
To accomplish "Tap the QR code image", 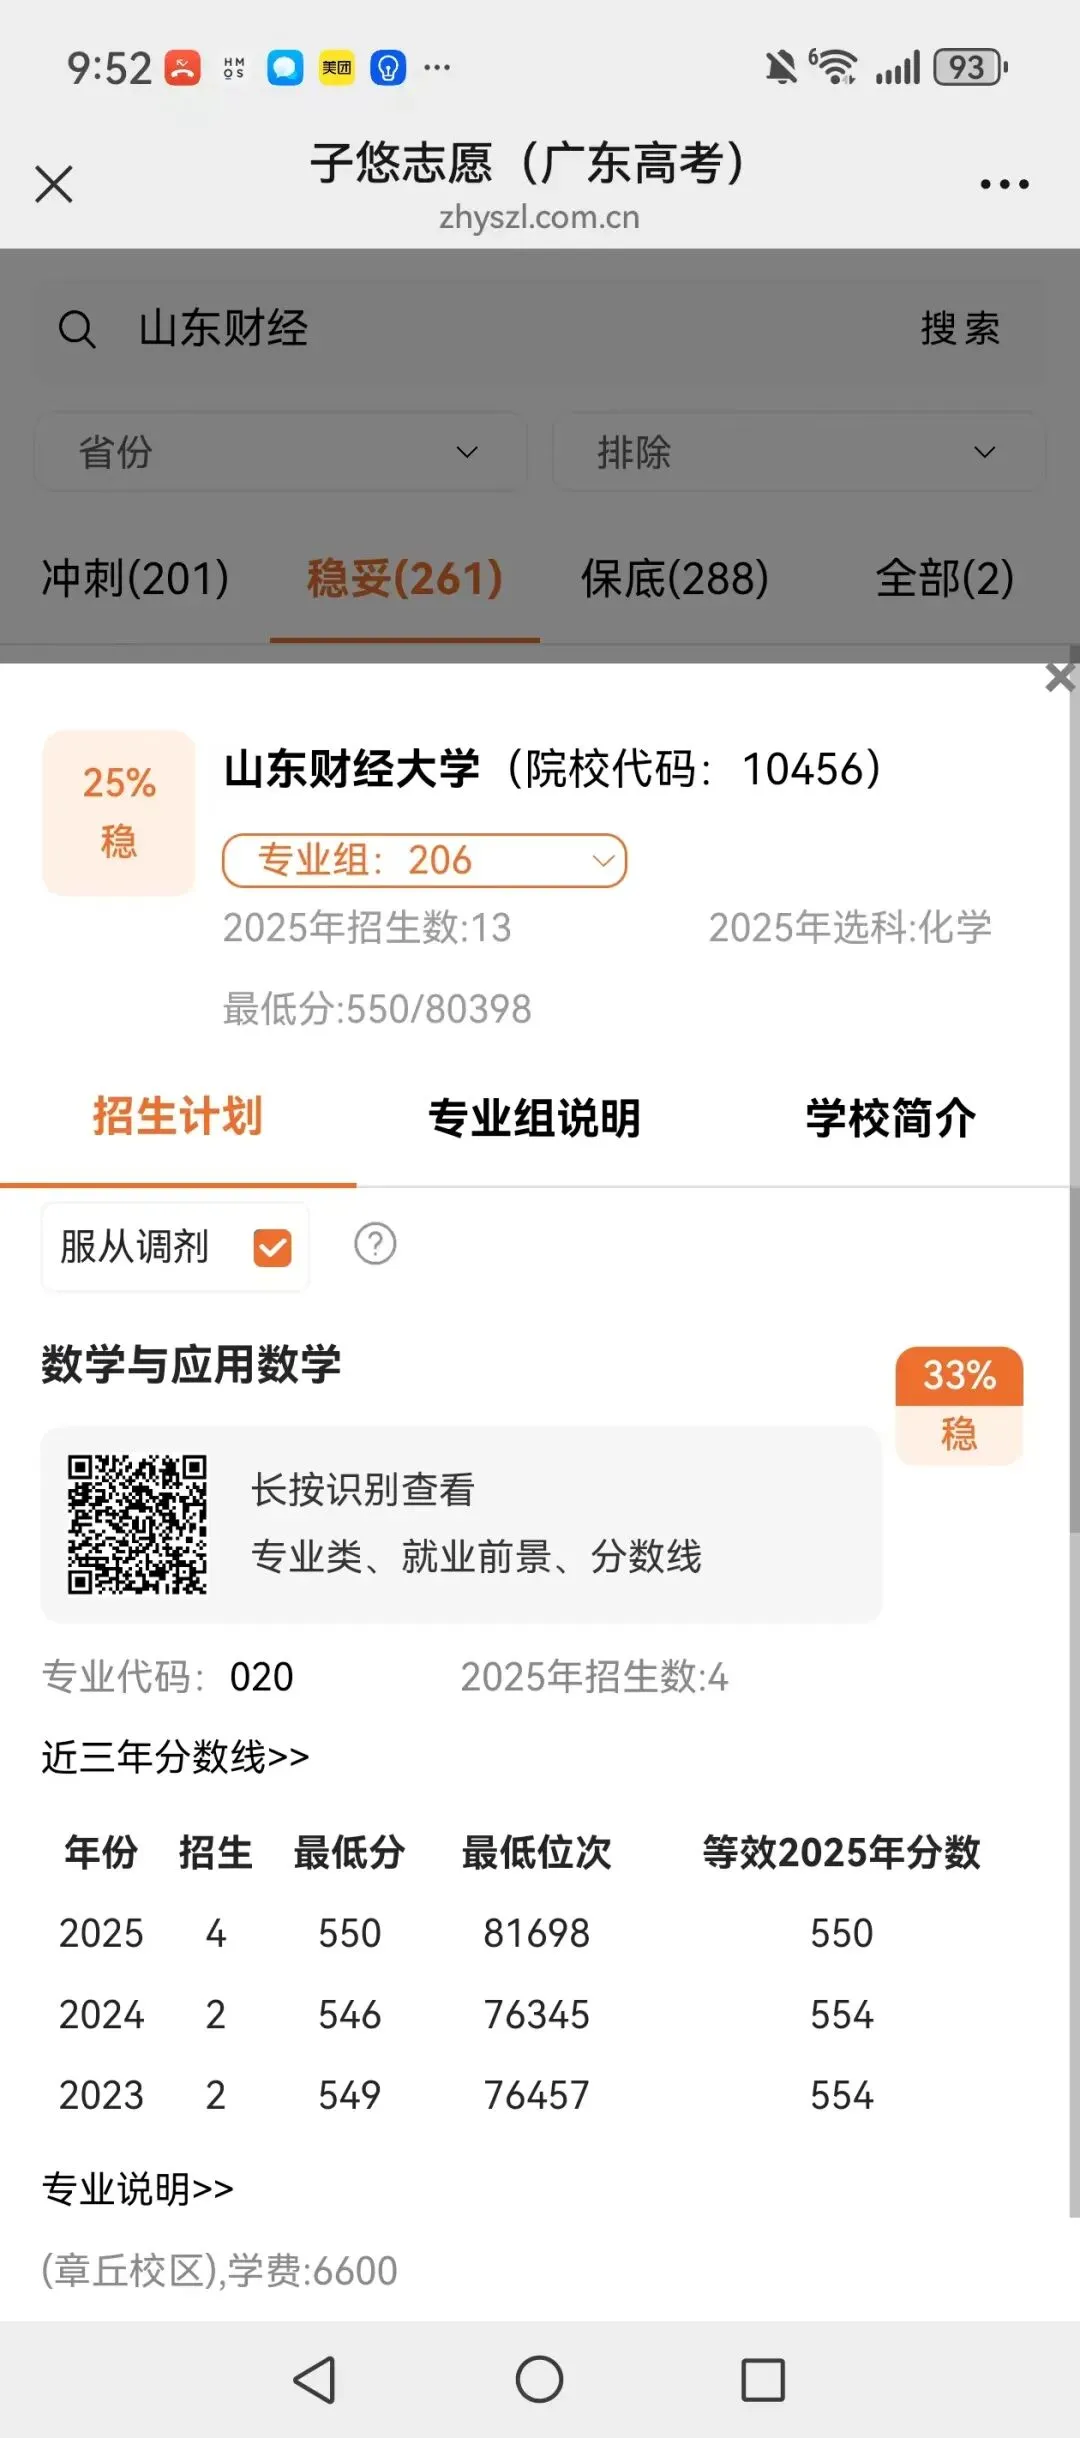I will click(137, 1524).
